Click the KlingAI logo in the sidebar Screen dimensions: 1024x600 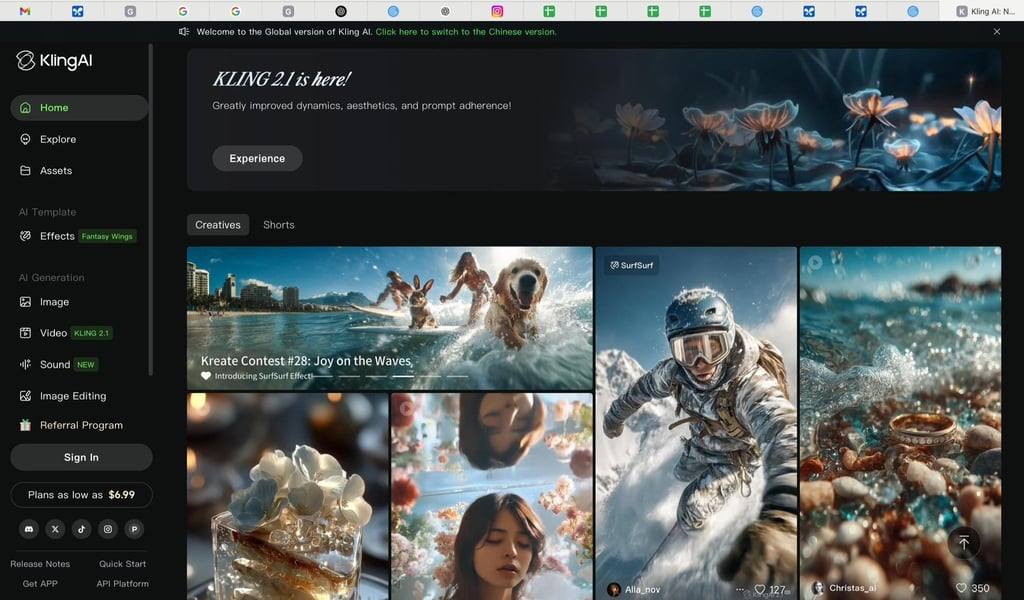[x=54, y=61]
